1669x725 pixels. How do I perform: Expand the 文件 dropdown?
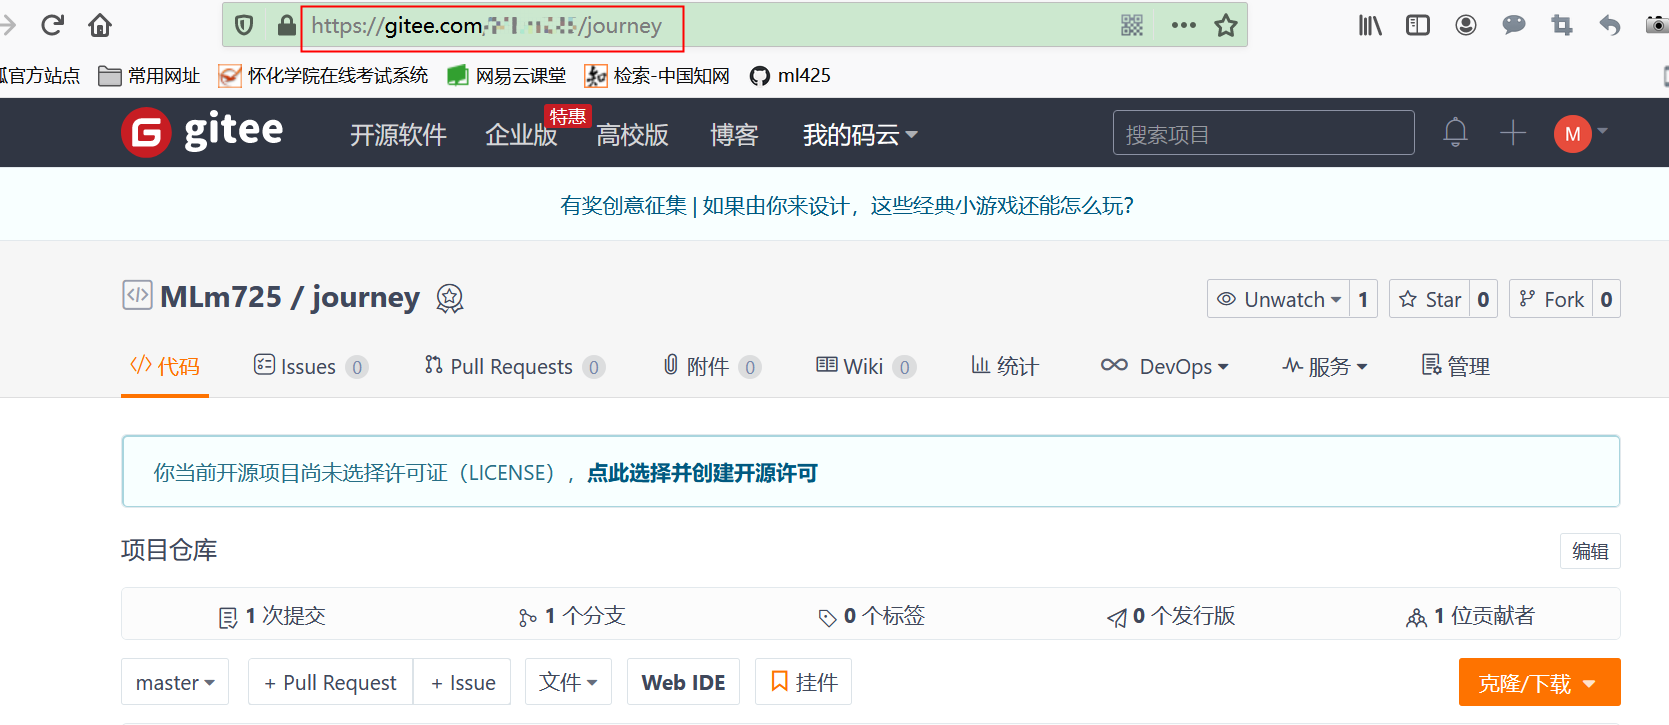568,682
